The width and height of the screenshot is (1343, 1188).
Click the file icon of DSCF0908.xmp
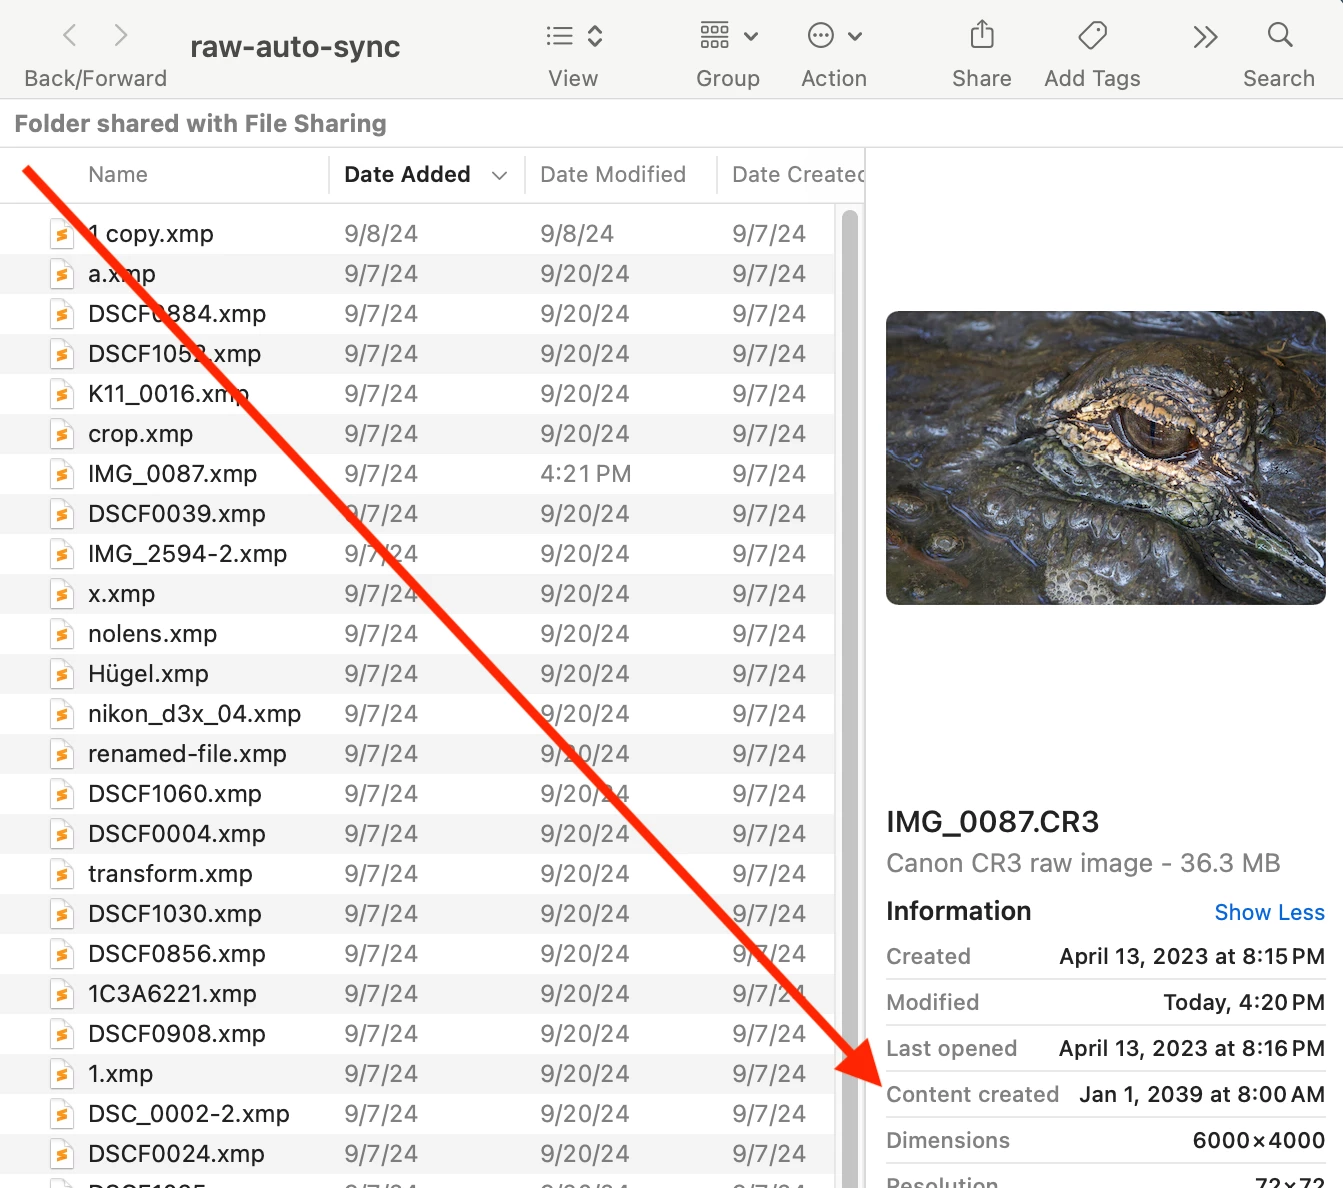(x=62, y=1034)
